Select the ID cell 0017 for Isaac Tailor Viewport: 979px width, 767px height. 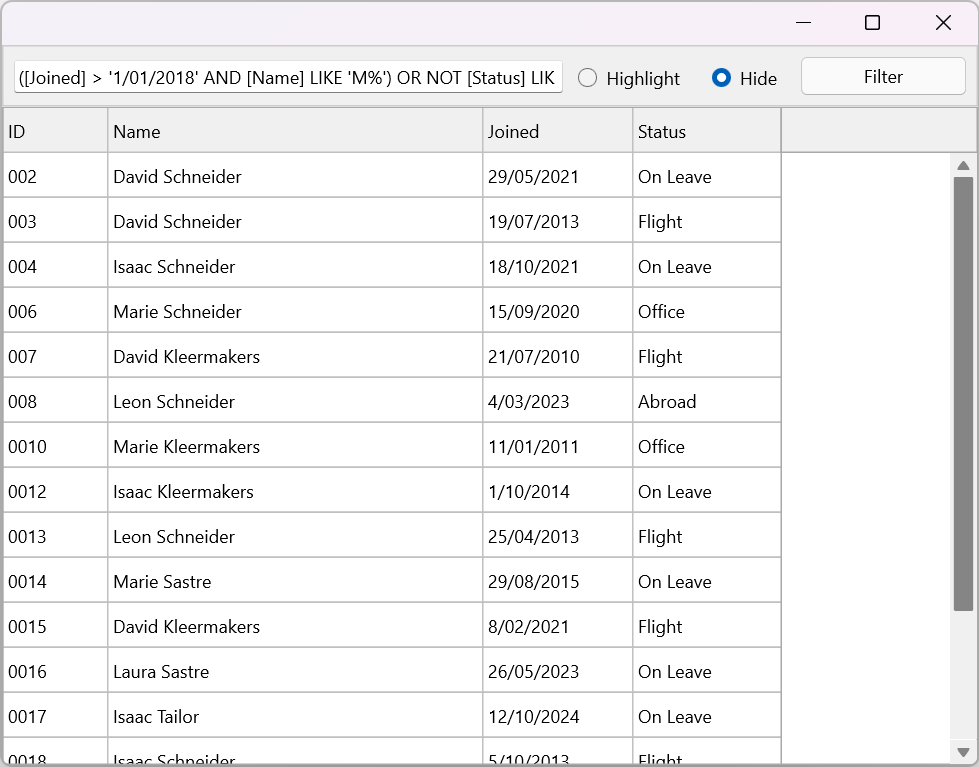tap(54, 715)
